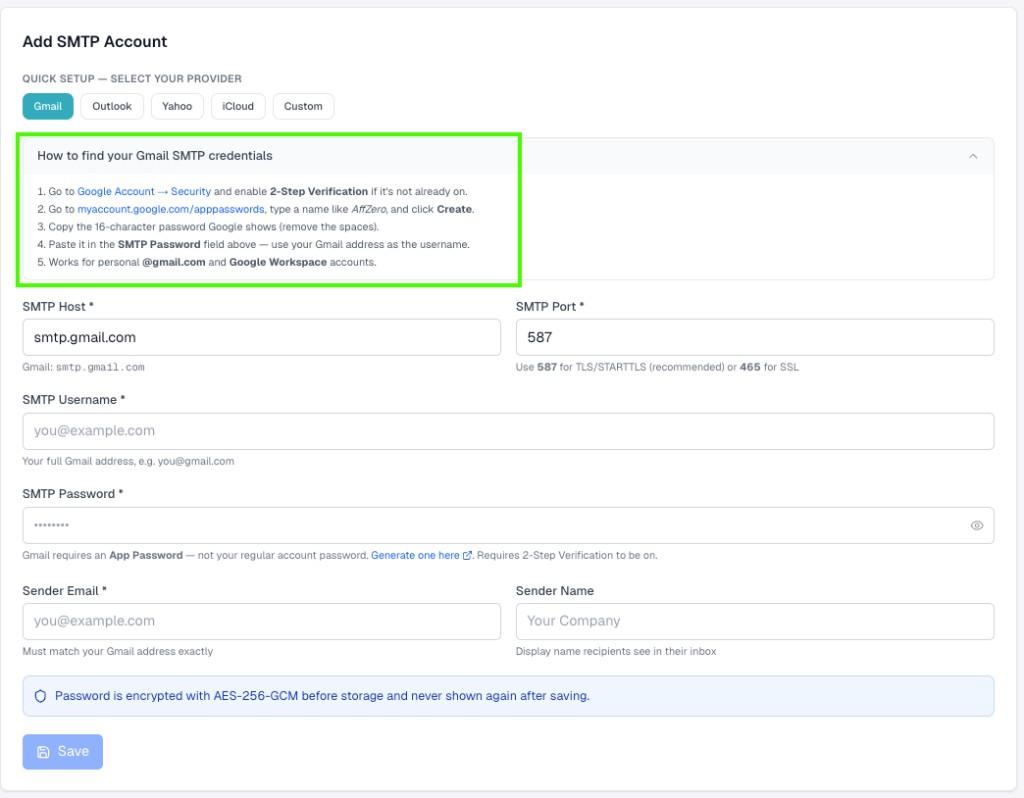Click the 'Use 587 for TLS/STARTTLS' hint text
The width and height of the screenshot is (1024, 798).
click(657, 367)
